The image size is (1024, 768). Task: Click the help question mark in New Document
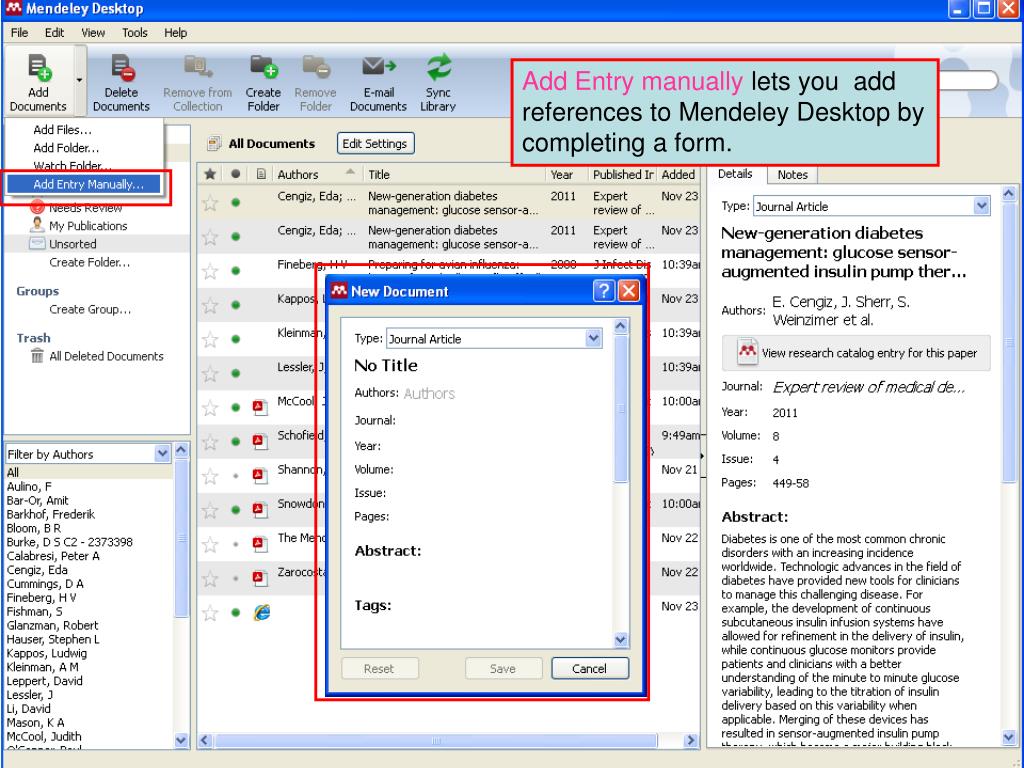click(x=604, y=291)
